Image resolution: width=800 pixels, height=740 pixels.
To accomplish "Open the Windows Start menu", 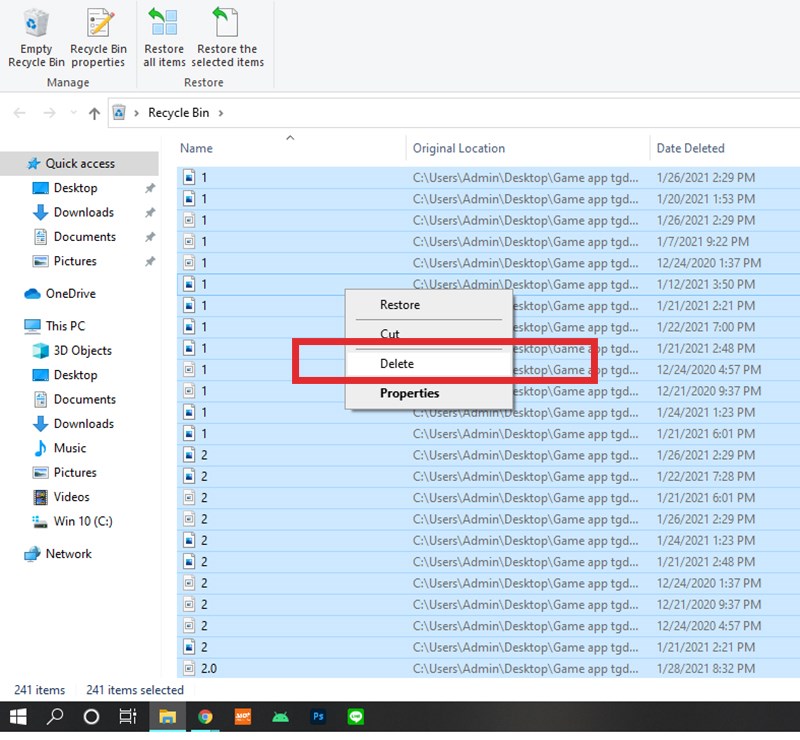I will point(18,717).
